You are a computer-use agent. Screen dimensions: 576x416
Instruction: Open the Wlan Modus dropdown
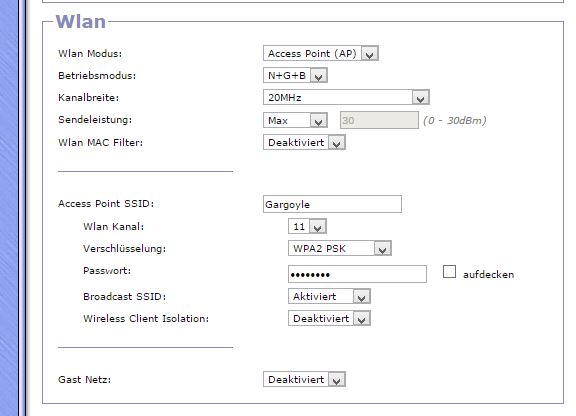pyautogui.click(x=321, y=54)
